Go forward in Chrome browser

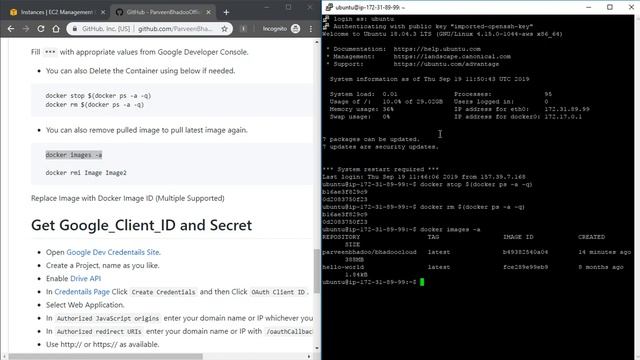click(x=26, y=29)
